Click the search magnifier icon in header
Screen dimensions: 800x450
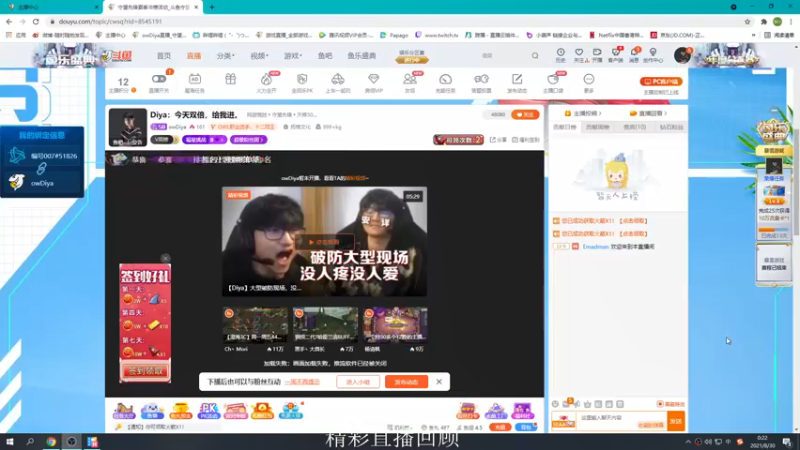(535, 56)
